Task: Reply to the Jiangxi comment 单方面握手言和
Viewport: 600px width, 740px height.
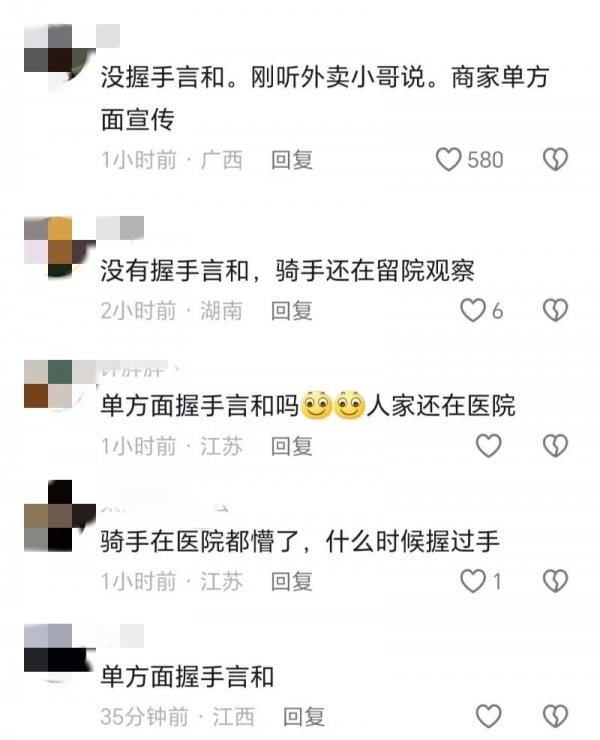Action: pyautogui.click(x=304, y=717)
